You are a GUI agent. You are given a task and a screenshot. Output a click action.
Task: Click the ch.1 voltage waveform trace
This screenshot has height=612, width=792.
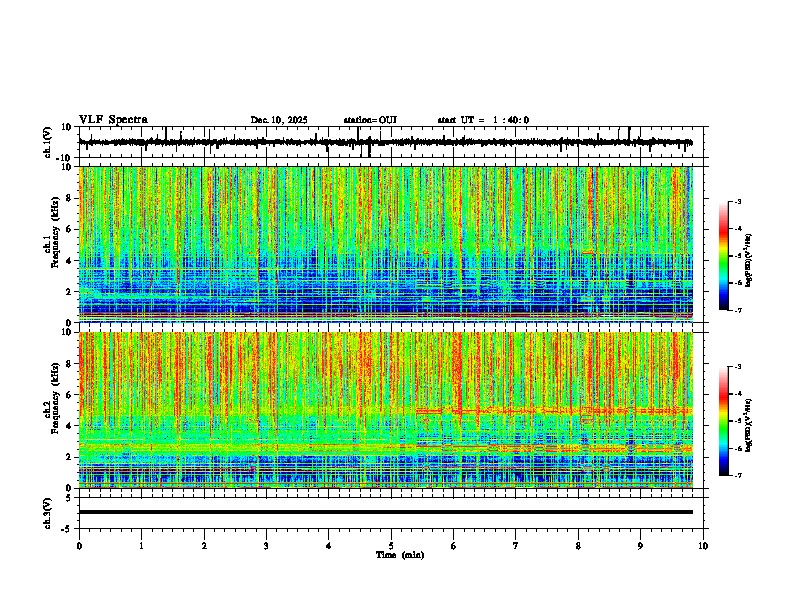(386, 142)
